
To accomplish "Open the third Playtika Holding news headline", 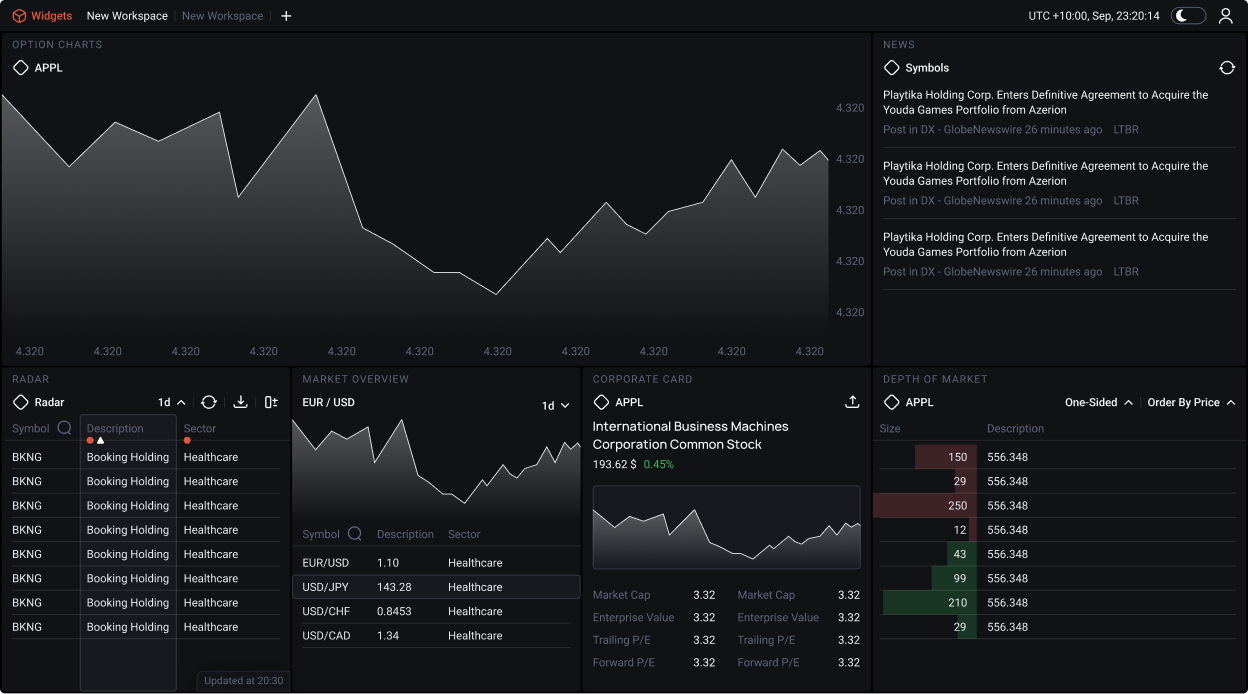I will 1045,244.
